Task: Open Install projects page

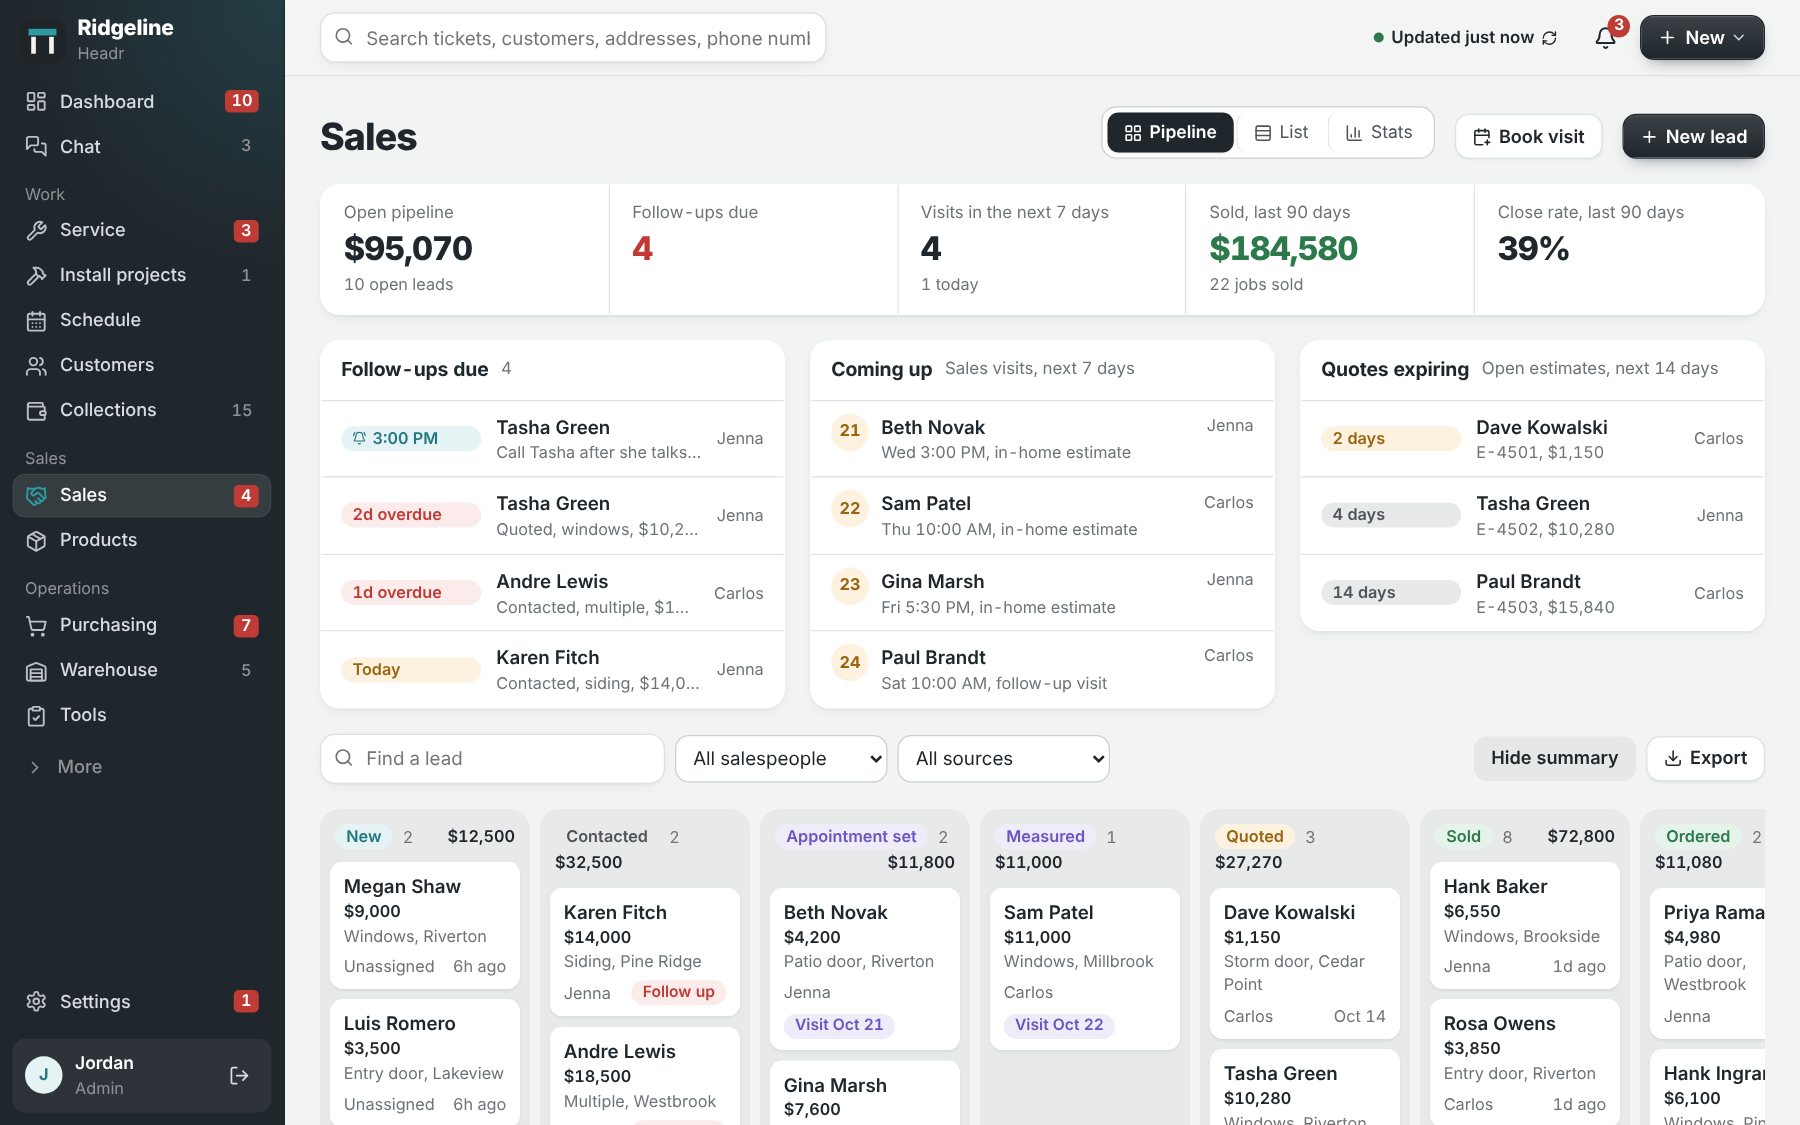Action: [142, 275]
